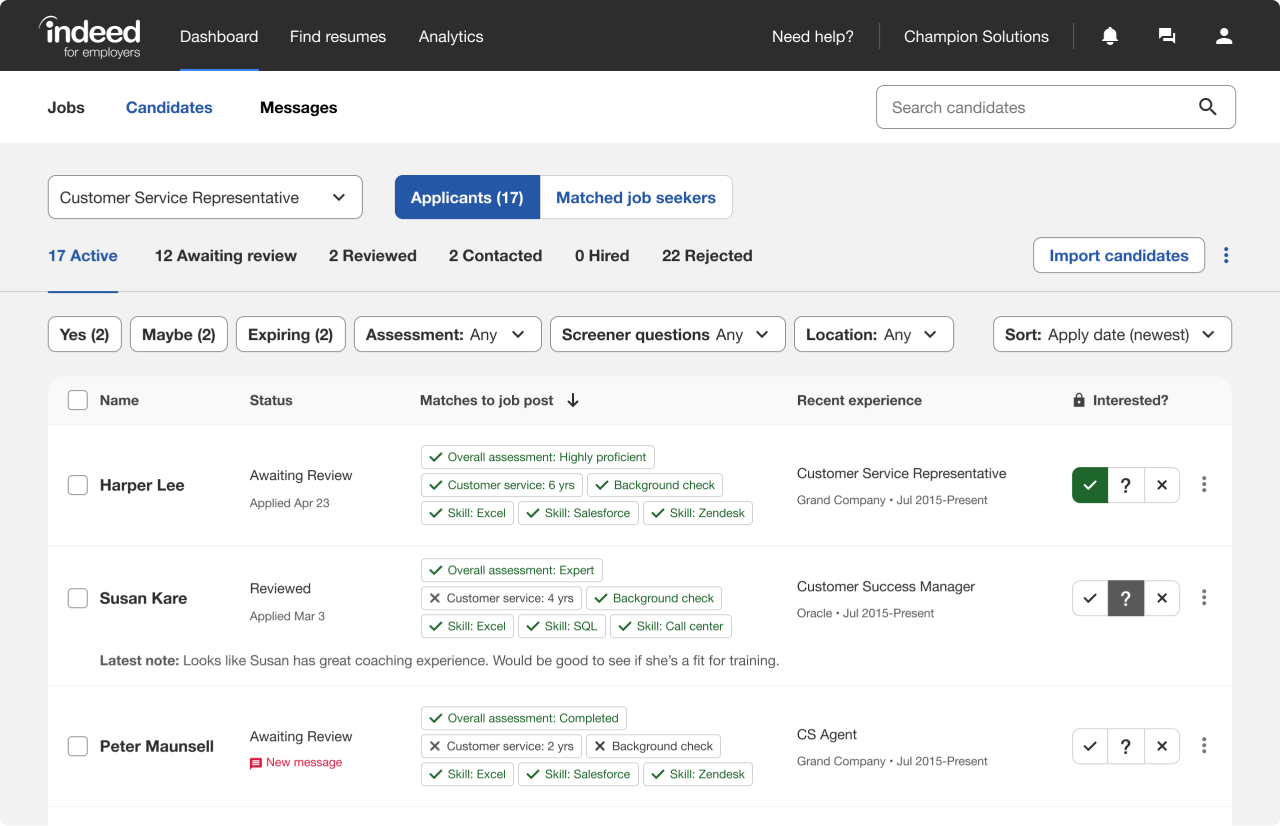Viewport: 1284px width, 826px height.
Task: Click the Import candidates button
Action: tap(1118, 255)
